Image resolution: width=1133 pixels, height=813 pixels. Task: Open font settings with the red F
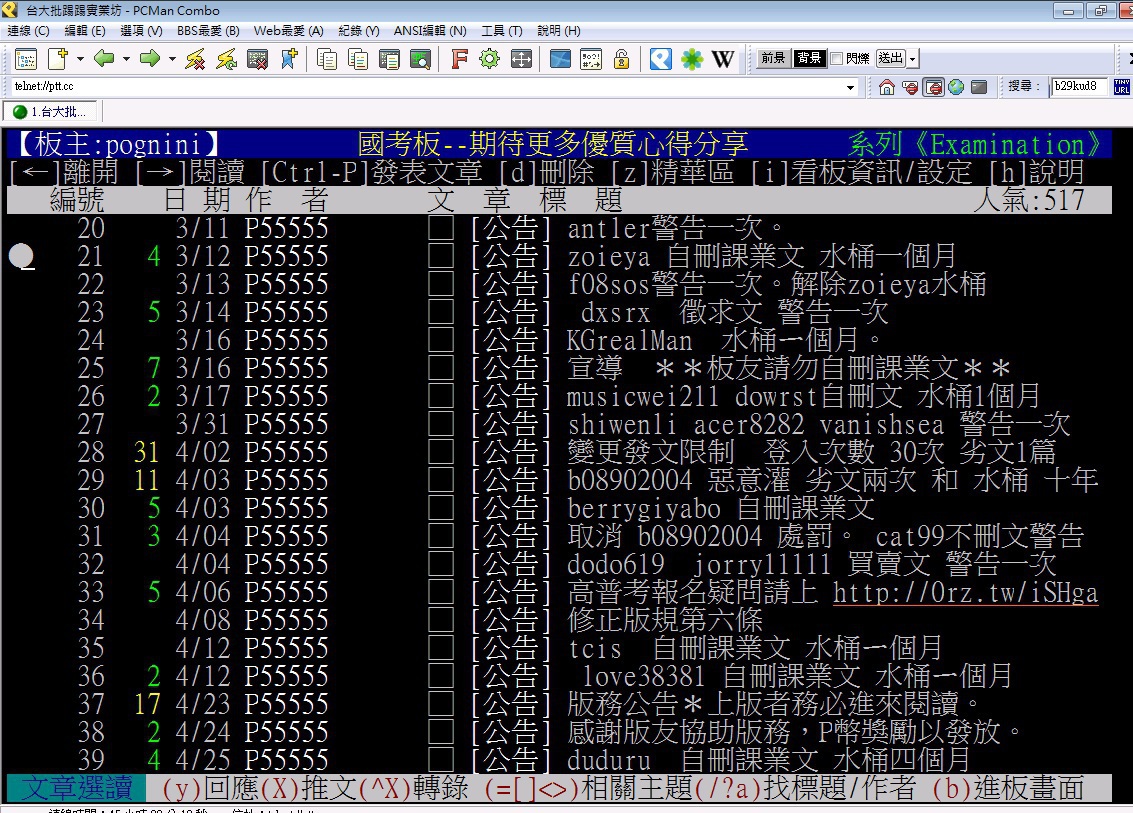(x=459, y=59)
